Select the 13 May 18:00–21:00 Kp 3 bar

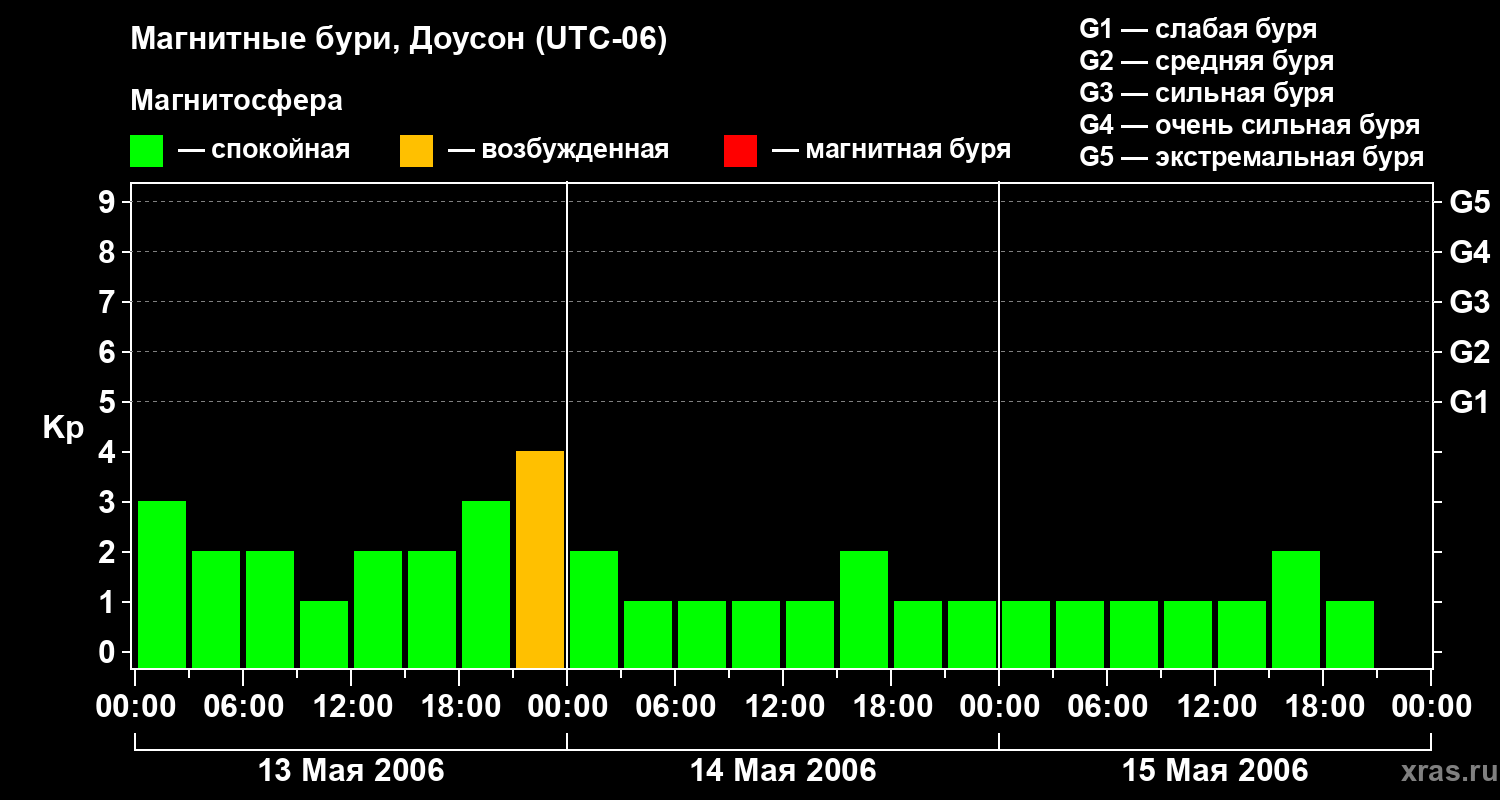pos(486,584)
